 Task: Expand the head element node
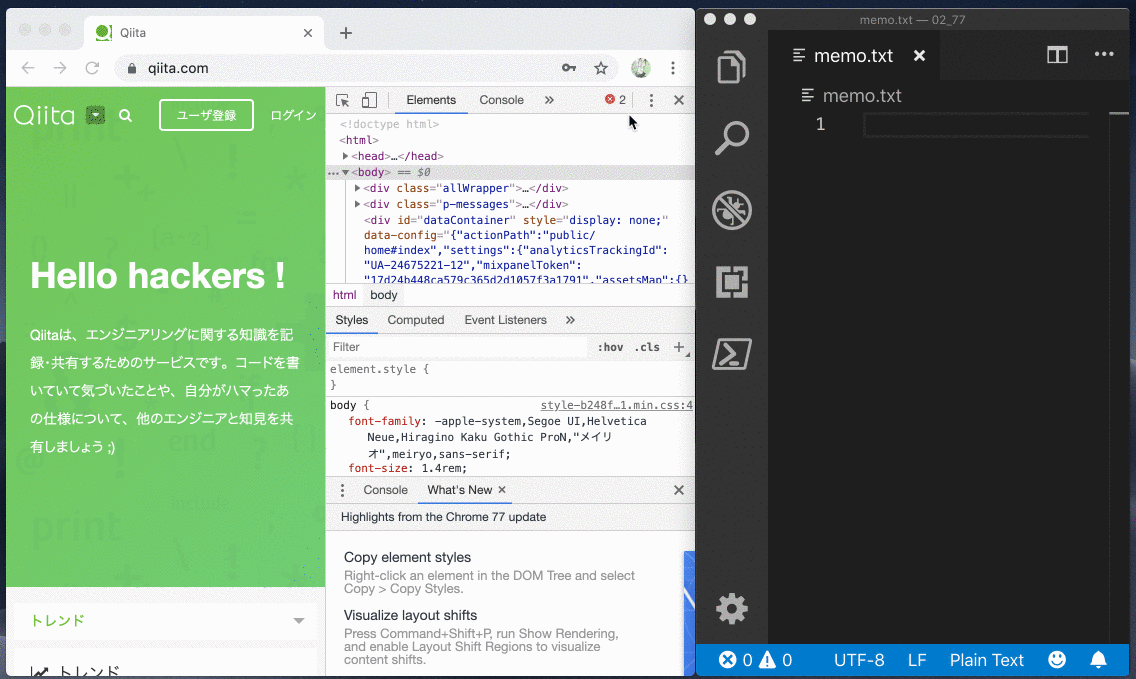[346, 157]
